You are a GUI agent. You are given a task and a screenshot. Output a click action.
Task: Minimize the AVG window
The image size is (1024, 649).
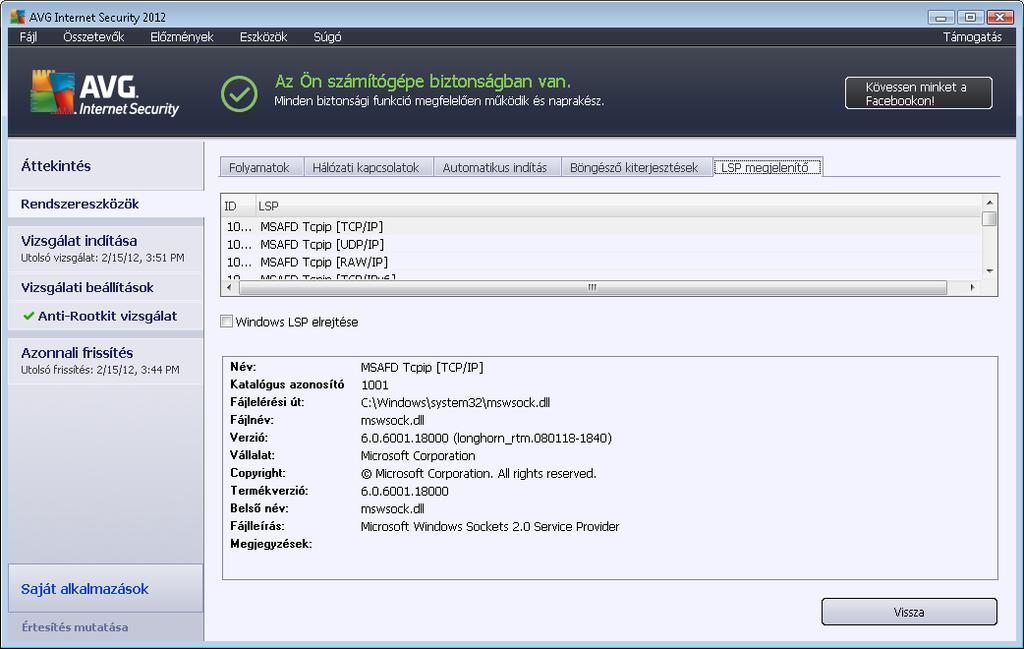coord(940,18)
